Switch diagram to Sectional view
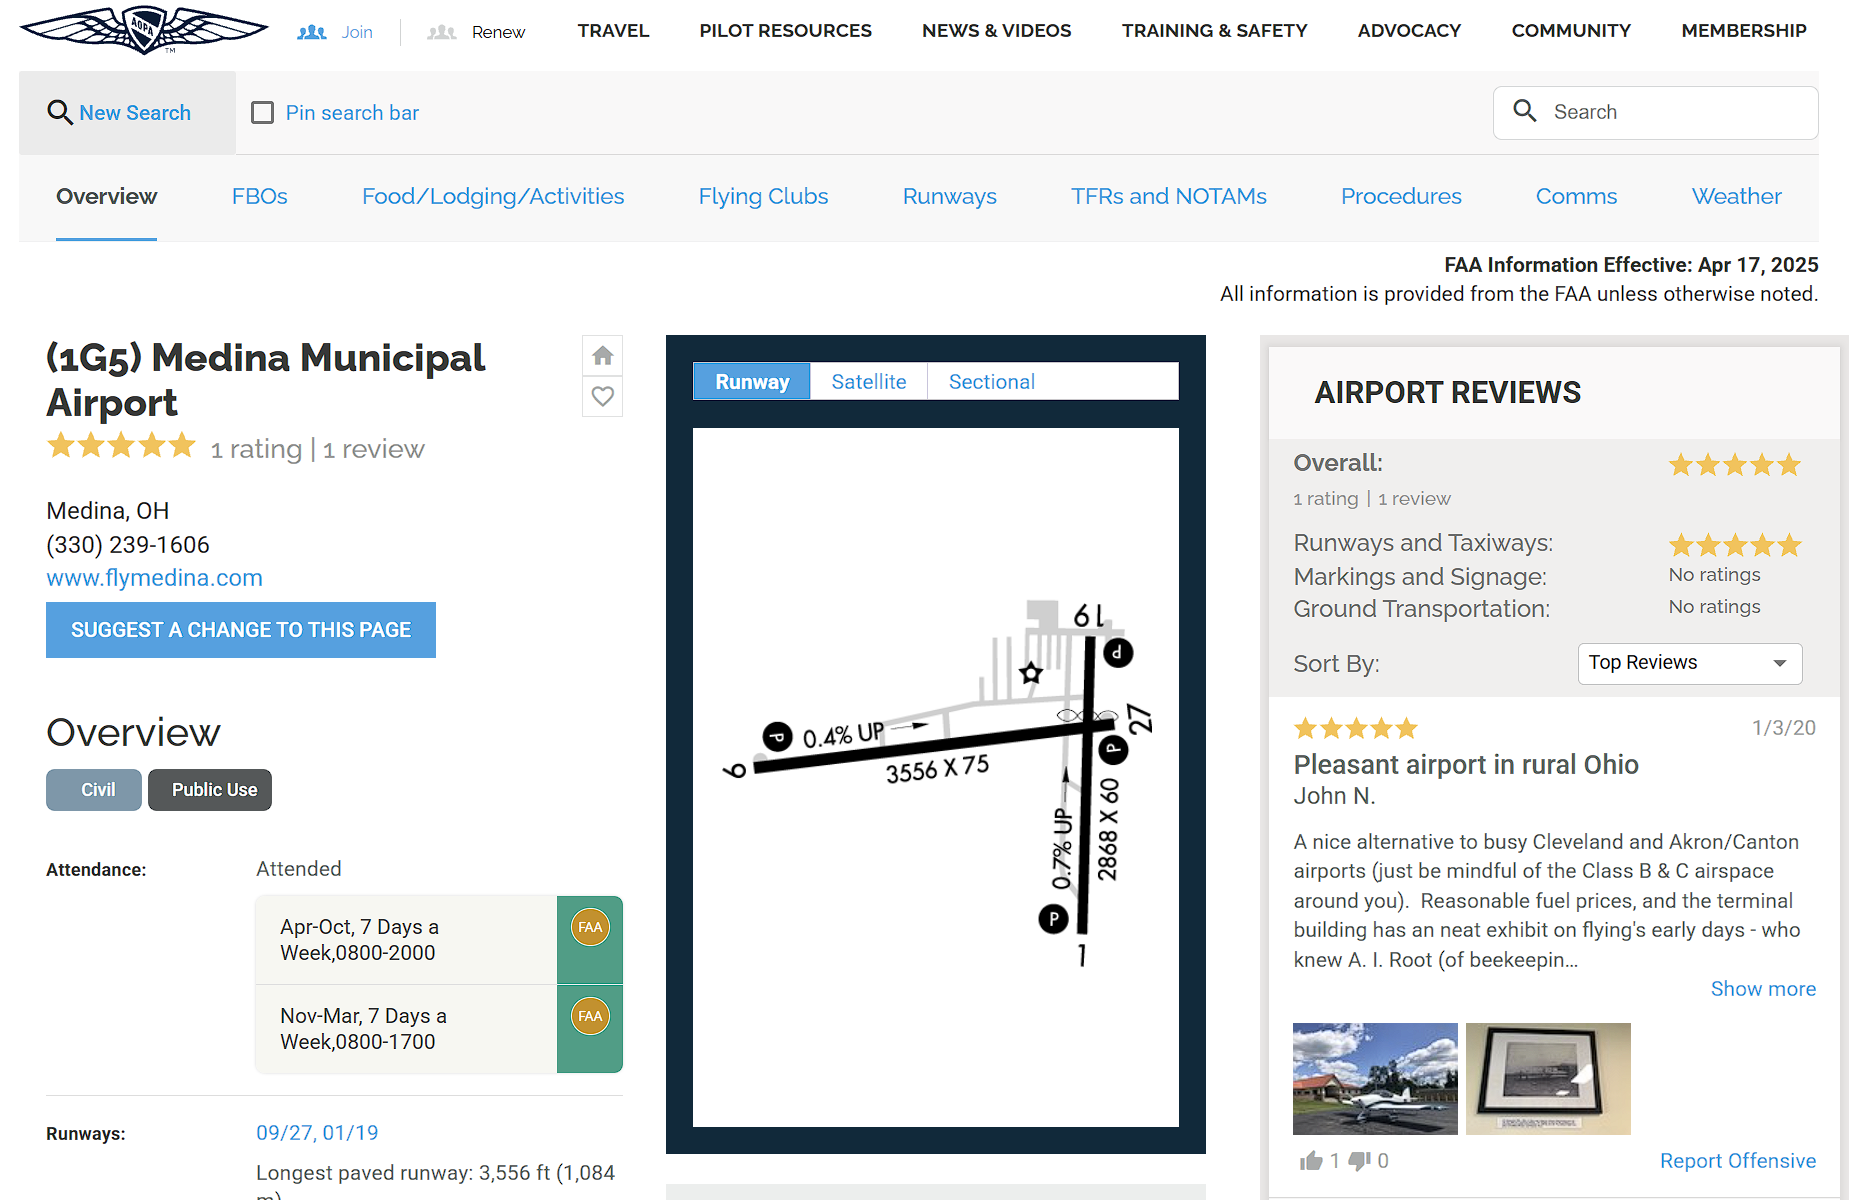 pos(991,382)
